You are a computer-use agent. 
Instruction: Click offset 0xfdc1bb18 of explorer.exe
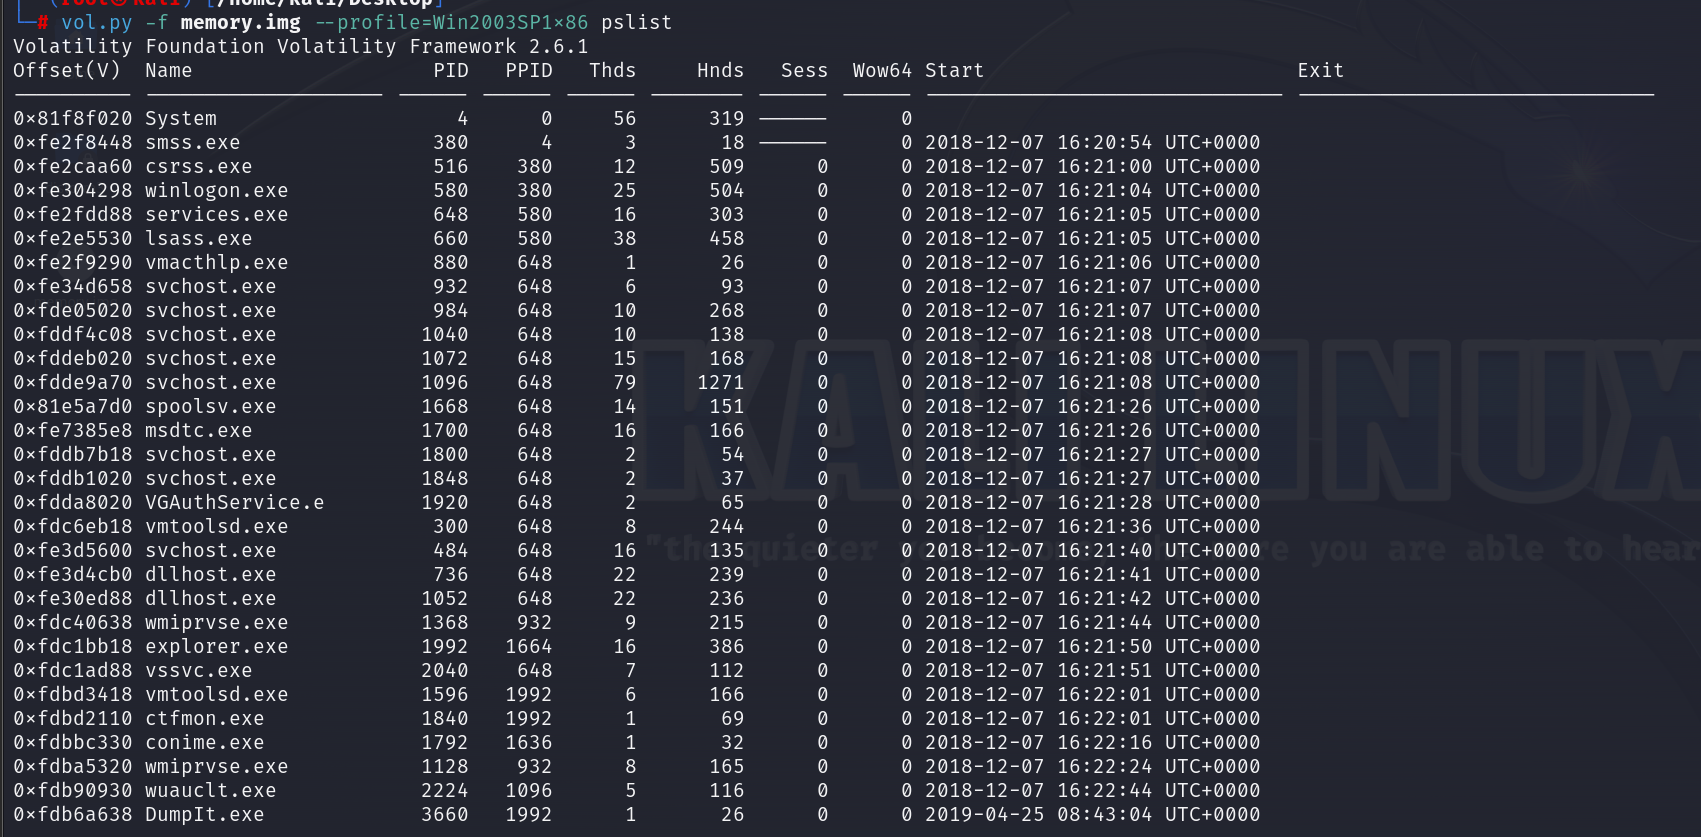(x=73, y=646)
